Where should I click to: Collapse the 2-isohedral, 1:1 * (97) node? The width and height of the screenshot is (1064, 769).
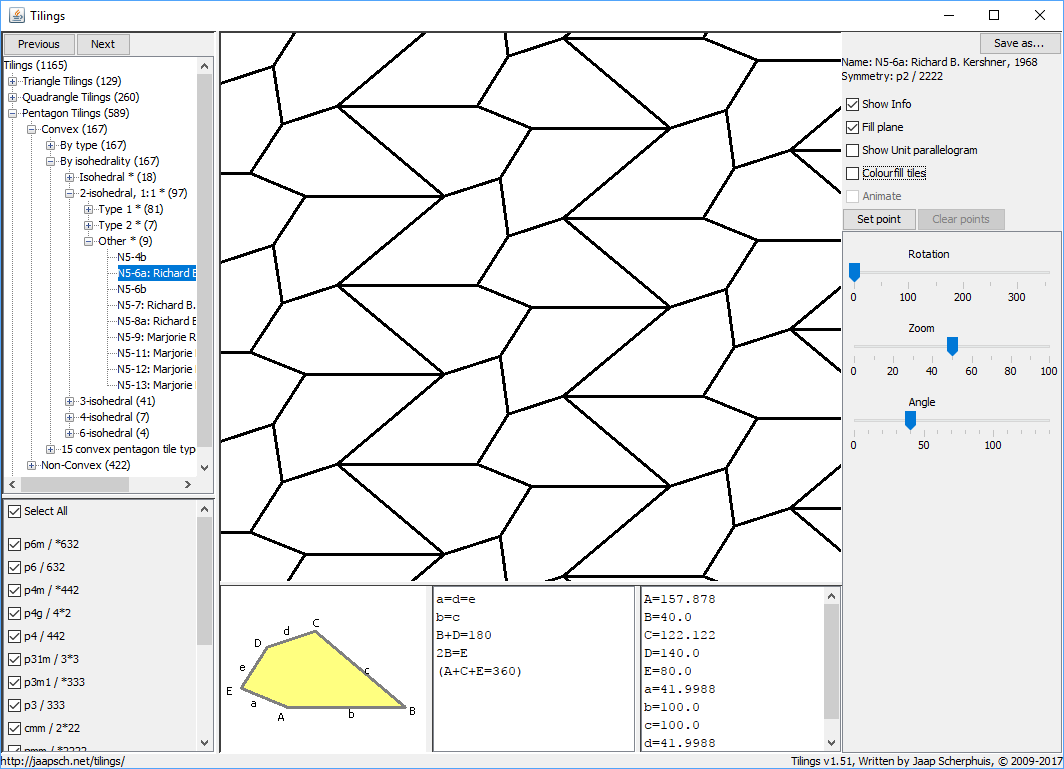tap(69, 193)
